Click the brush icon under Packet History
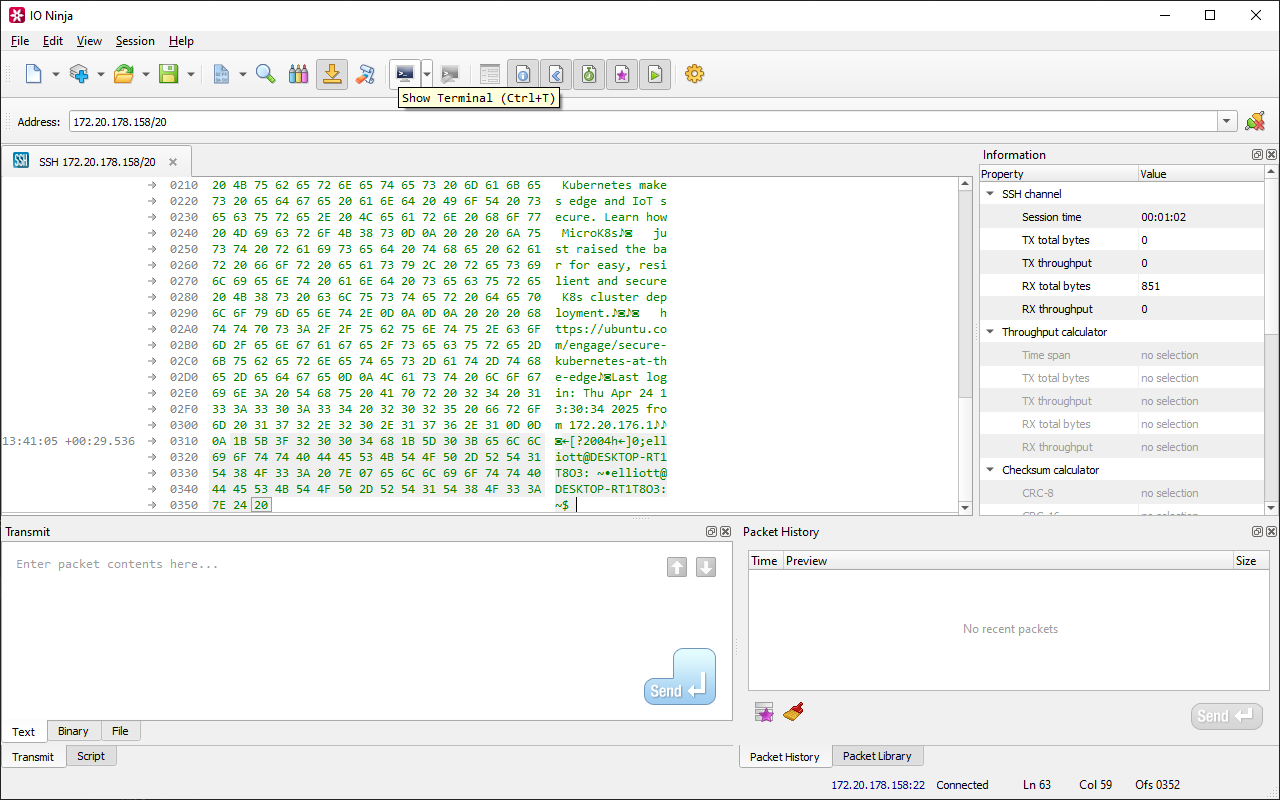Viewport: 1280px width, 800px height. pyautogui.click(x=794, y=712)
